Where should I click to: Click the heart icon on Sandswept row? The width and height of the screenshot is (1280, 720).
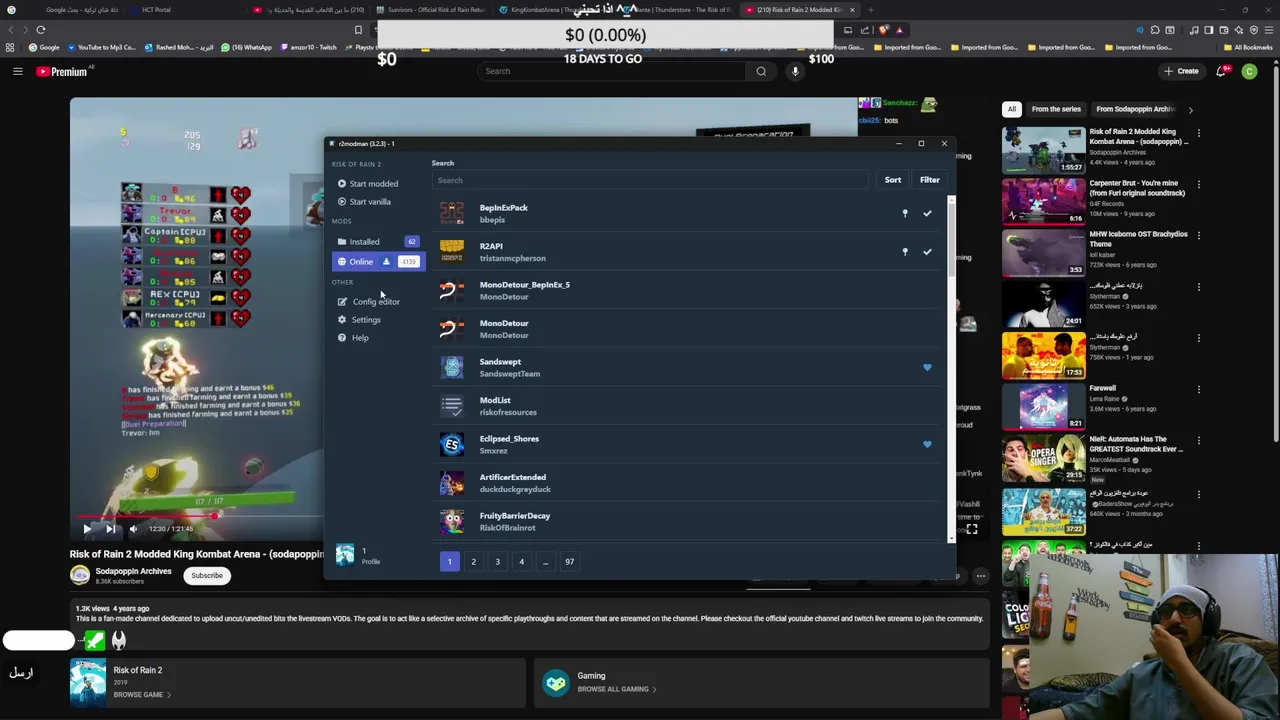click(x=927, y=367)
